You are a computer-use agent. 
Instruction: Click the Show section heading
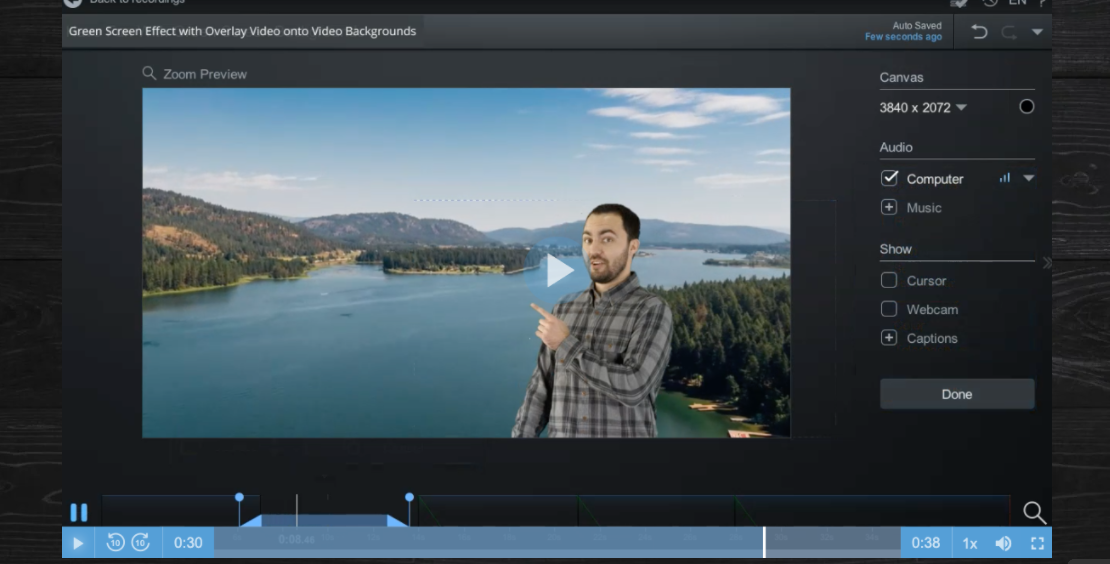pyautogui.click(x=896, y=249)
